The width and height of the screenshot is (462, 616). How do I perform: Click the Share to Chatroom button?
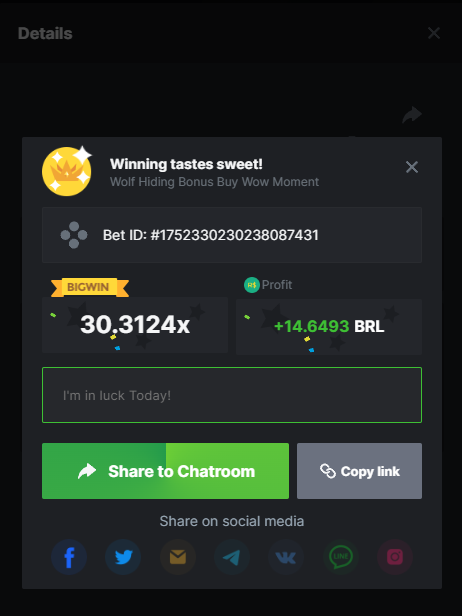click(x=165, y=471)
